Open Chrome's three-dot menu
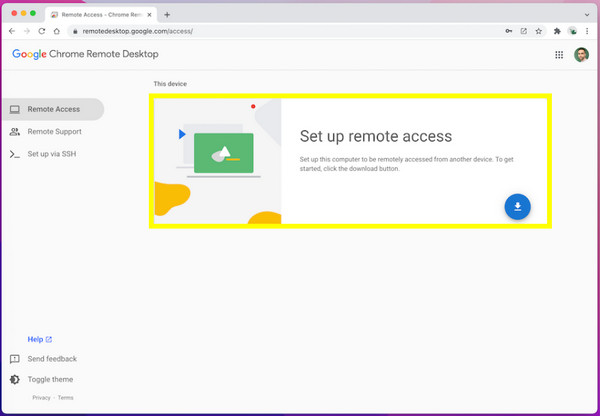The image size is (600, 416). 587,31
